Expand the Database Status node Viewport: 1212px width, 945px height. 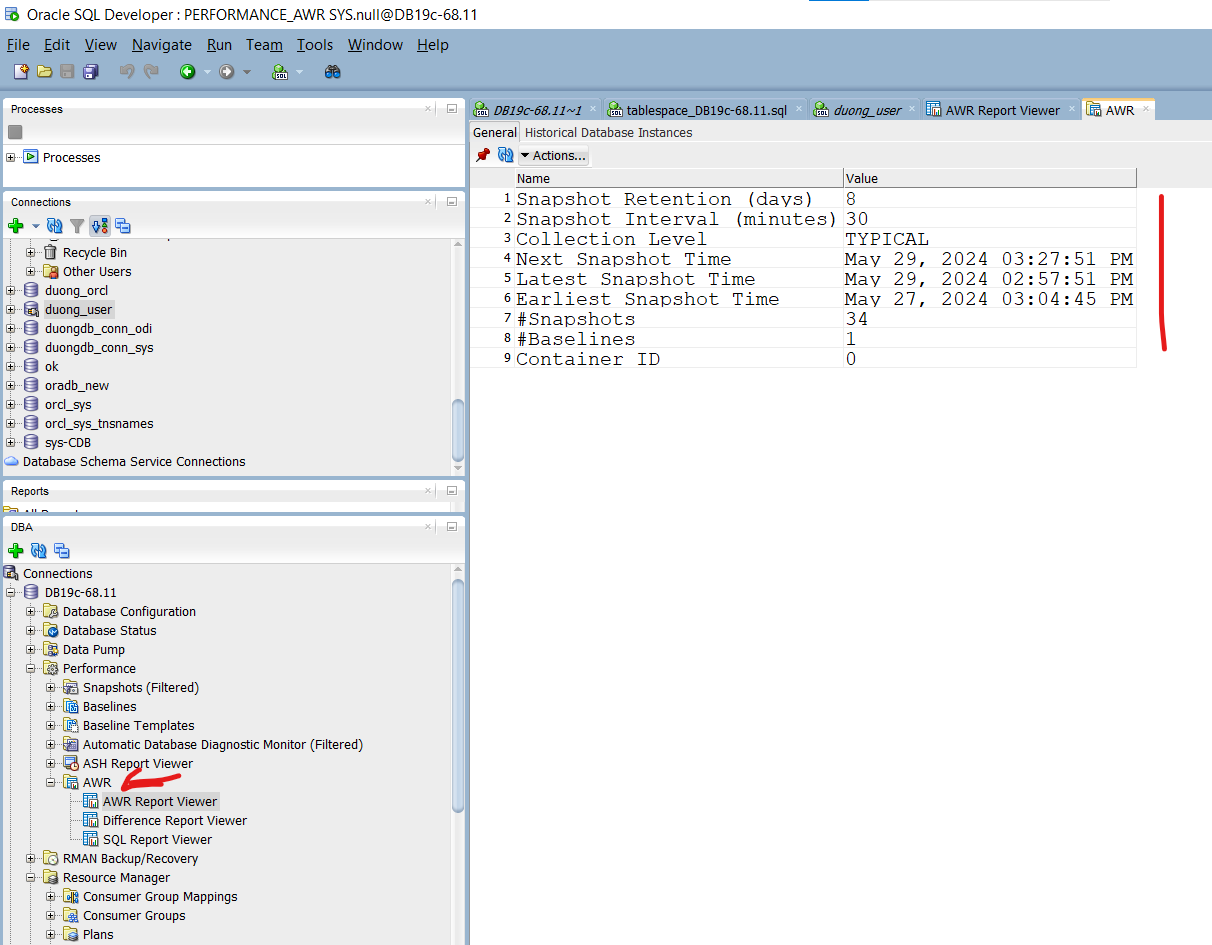pos(31,631)
